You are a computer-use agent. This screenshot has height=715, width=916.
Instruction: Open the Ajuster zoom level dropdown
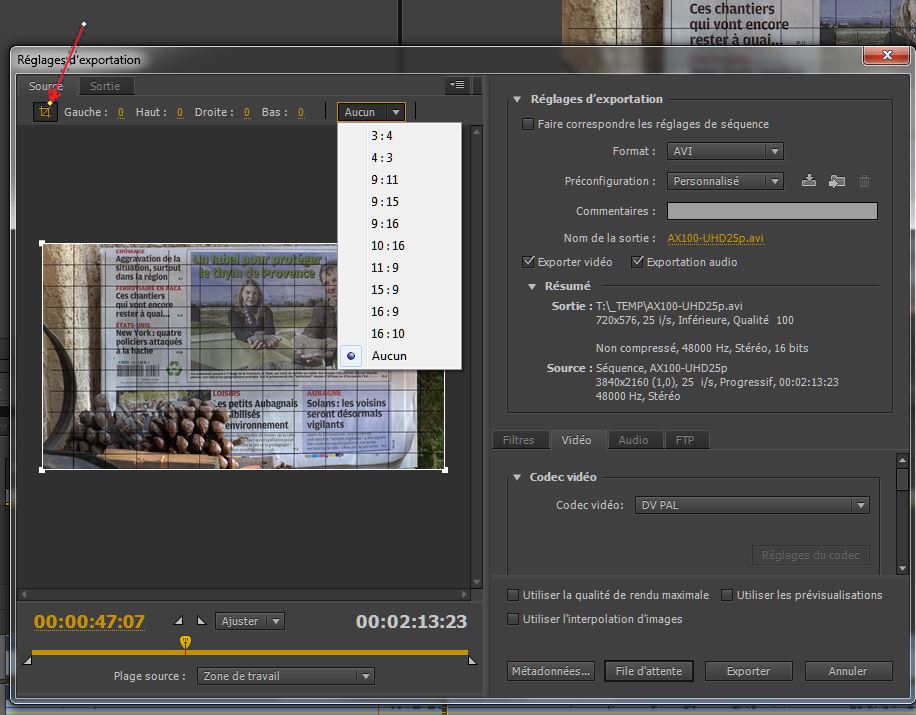(x=249, y=621)
